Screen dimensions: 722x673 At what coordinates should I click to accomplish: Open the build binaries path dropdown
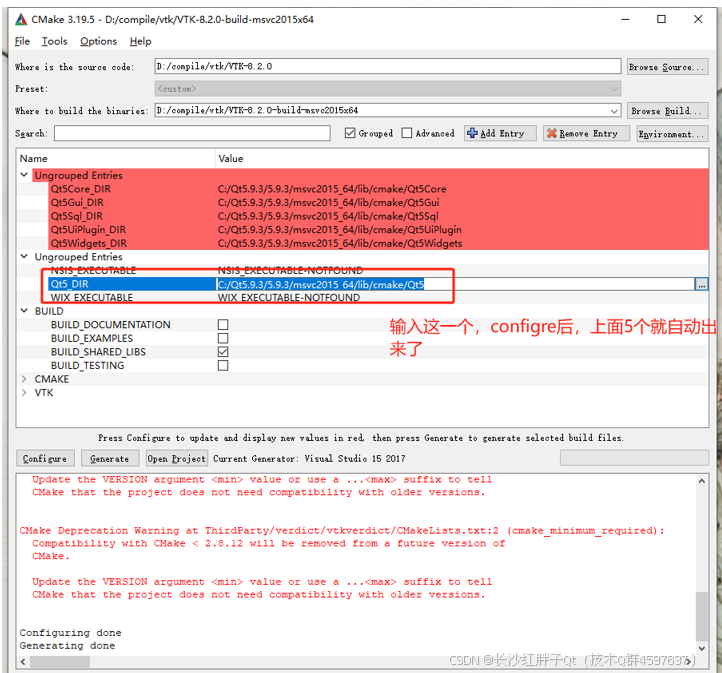click(614, 111)
